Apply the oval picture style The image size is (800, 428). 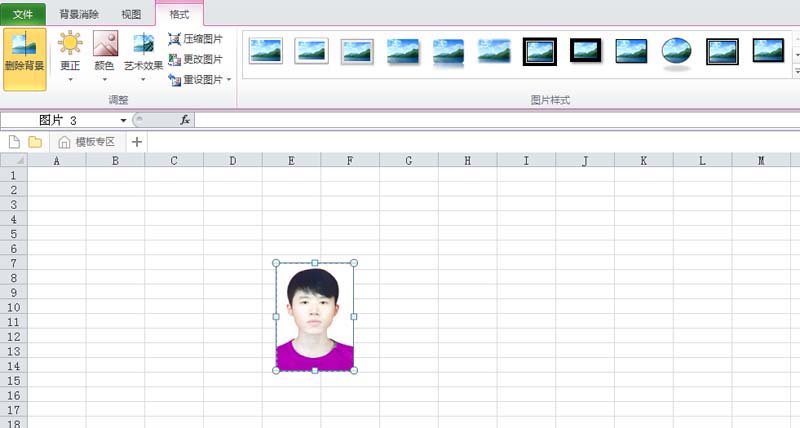coord(677,53)
